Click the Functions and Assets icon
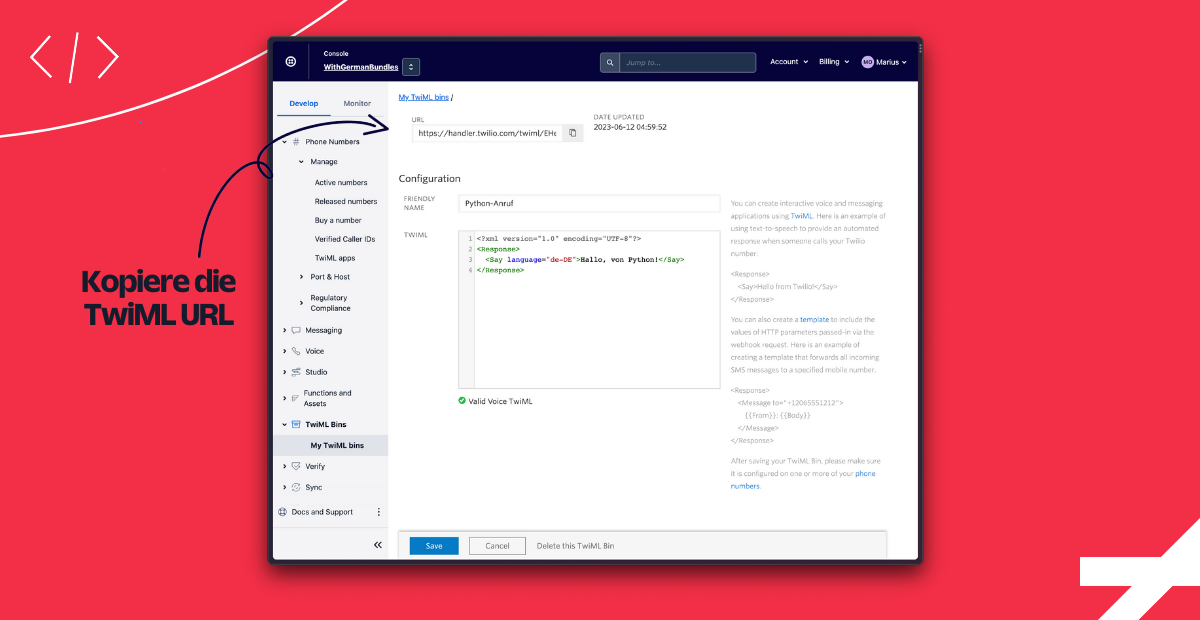The height and width of the screenshot is (620, 1200). pyautogui.click(x=296, y=397)
